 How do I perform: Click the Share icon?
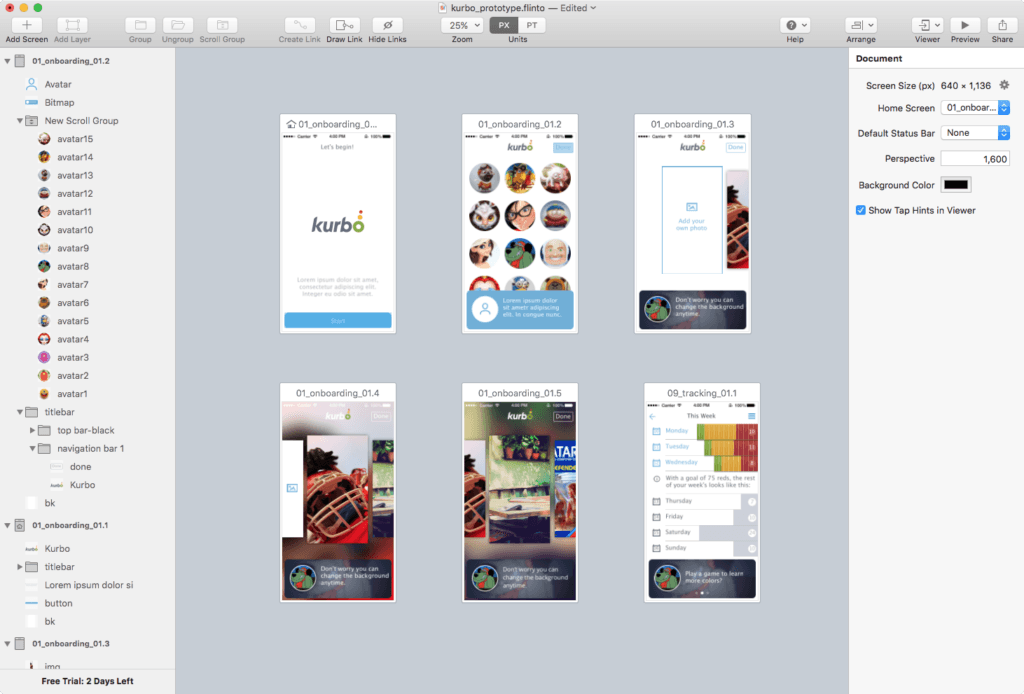(1002, 25)
